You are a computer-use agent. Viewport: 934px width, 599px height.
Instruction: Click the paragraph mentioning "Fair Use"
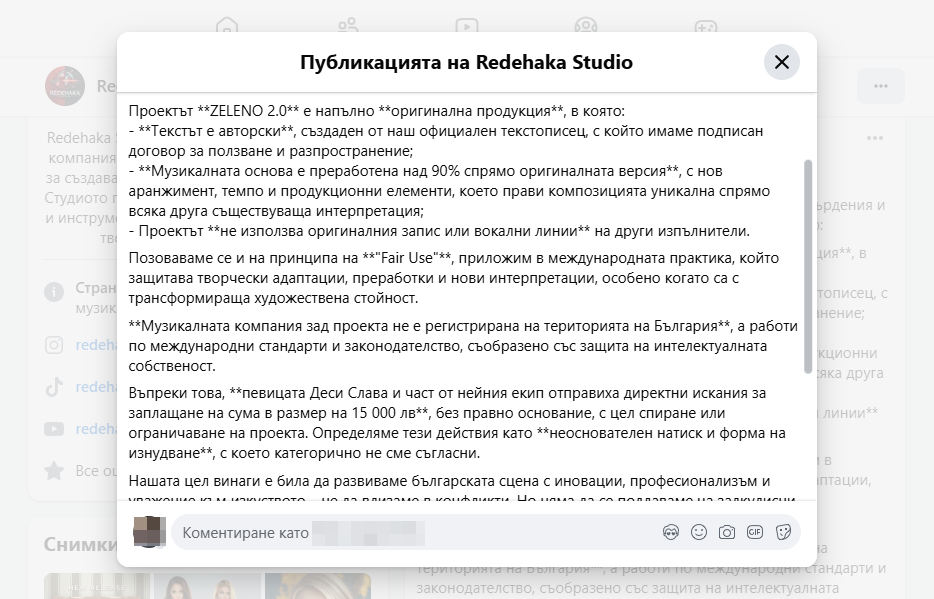(454, 278)
